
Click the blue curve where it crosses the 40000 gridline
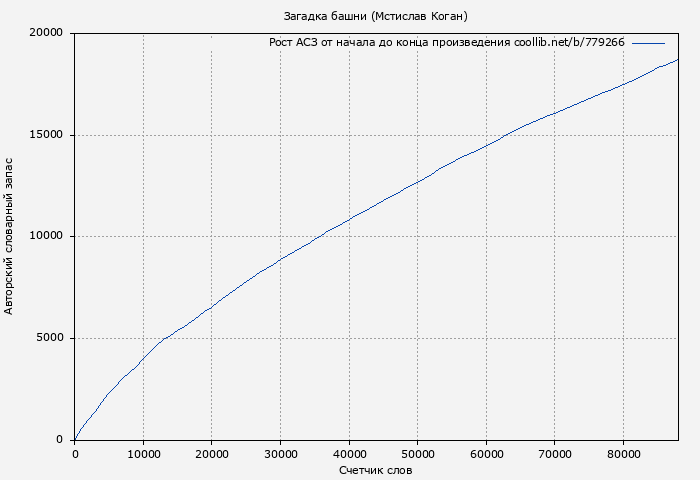348,219
